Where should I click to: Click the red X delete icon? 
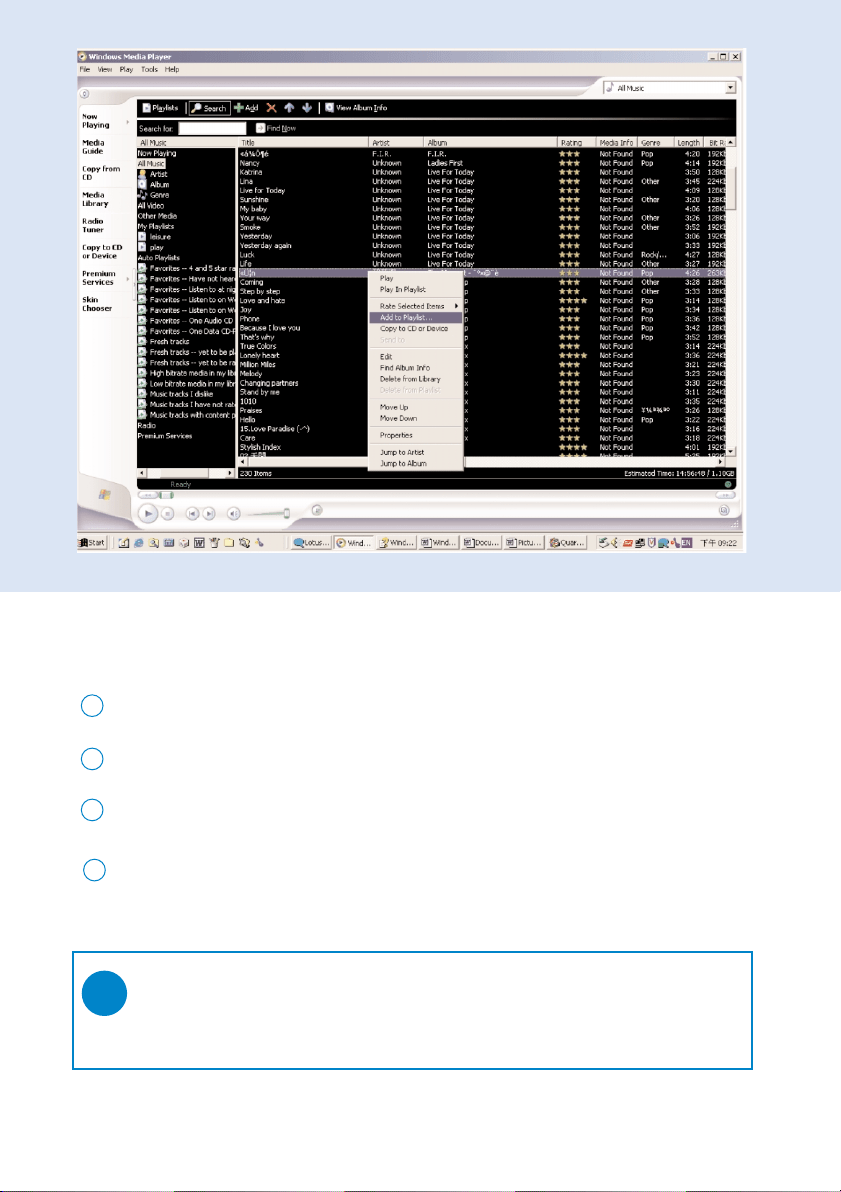click(271, 108)
